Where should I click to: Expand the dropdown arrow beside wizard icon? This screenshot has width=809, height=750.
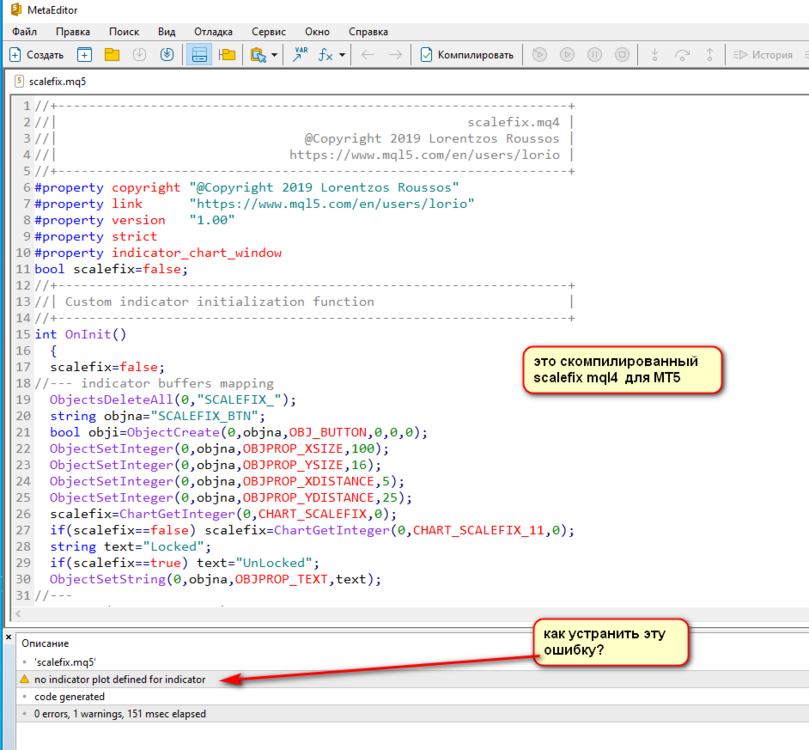click(x=274, y=55)
